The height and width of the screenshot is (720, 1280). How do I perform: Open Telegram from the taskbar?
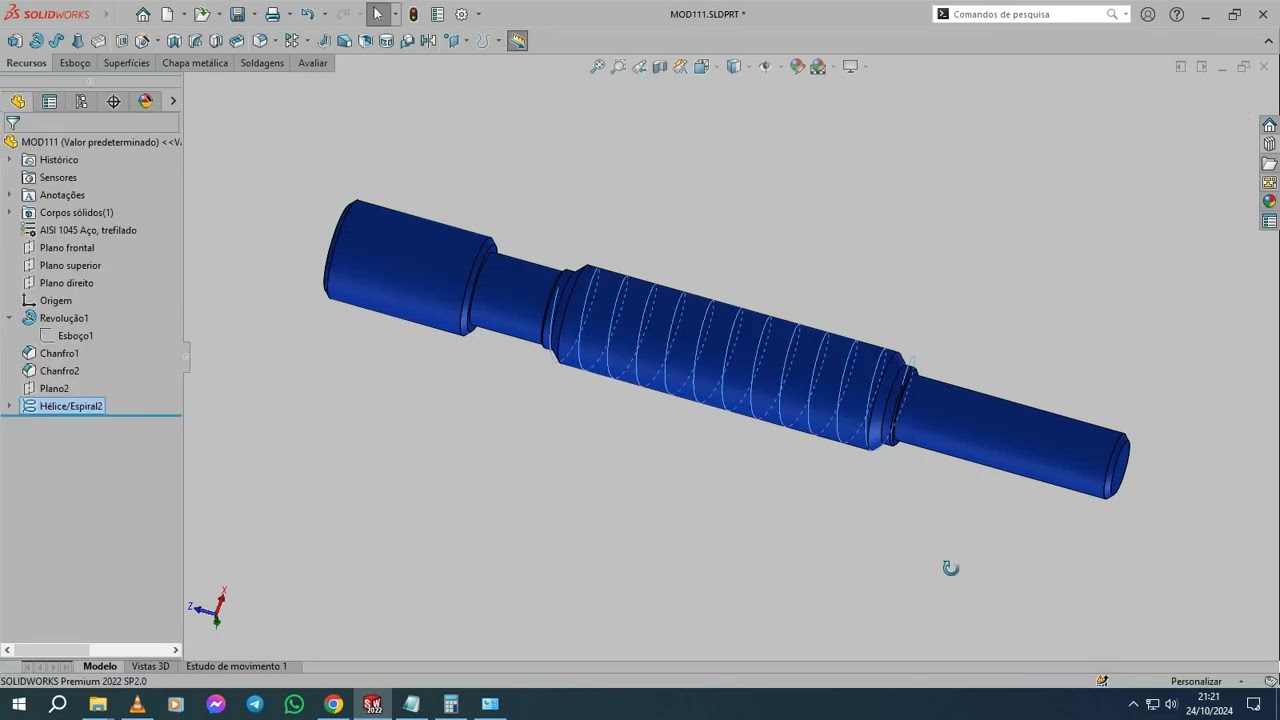click(x=255, y=704)
